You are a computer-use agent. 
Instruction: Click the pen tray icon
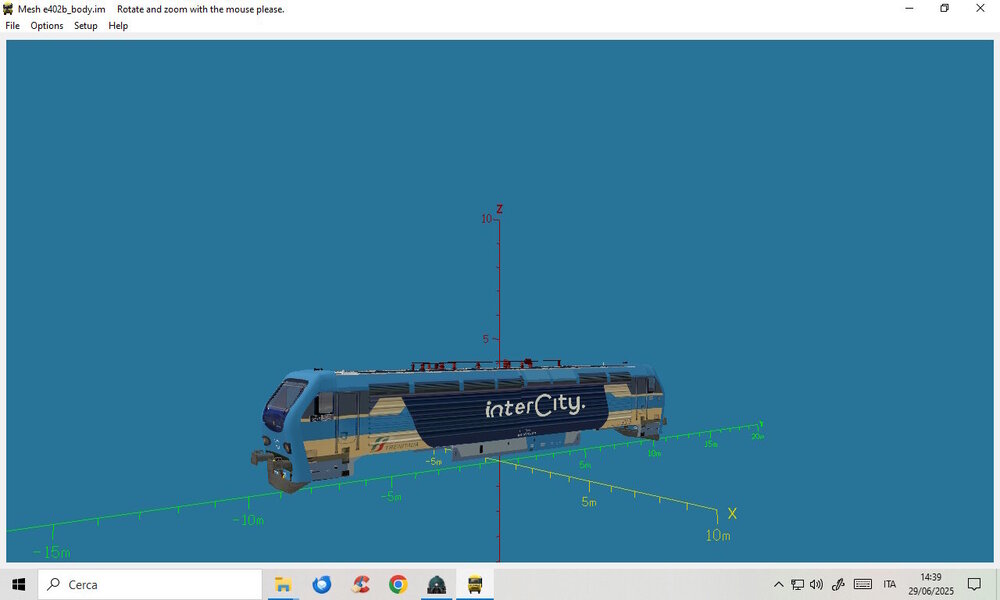(x=838, y=584)
